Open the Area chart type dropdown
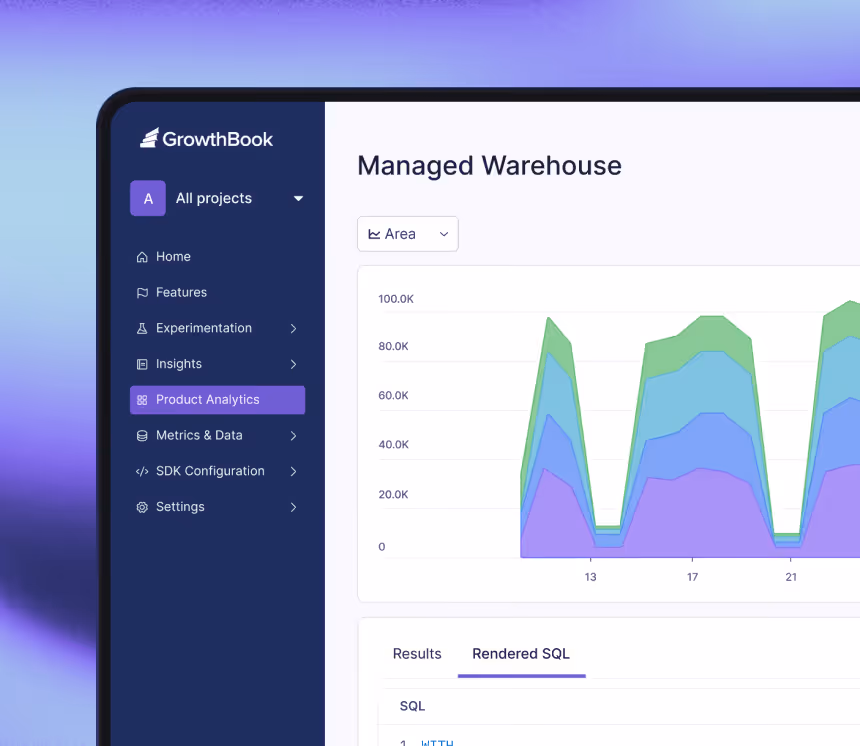 tap(408, 234)
